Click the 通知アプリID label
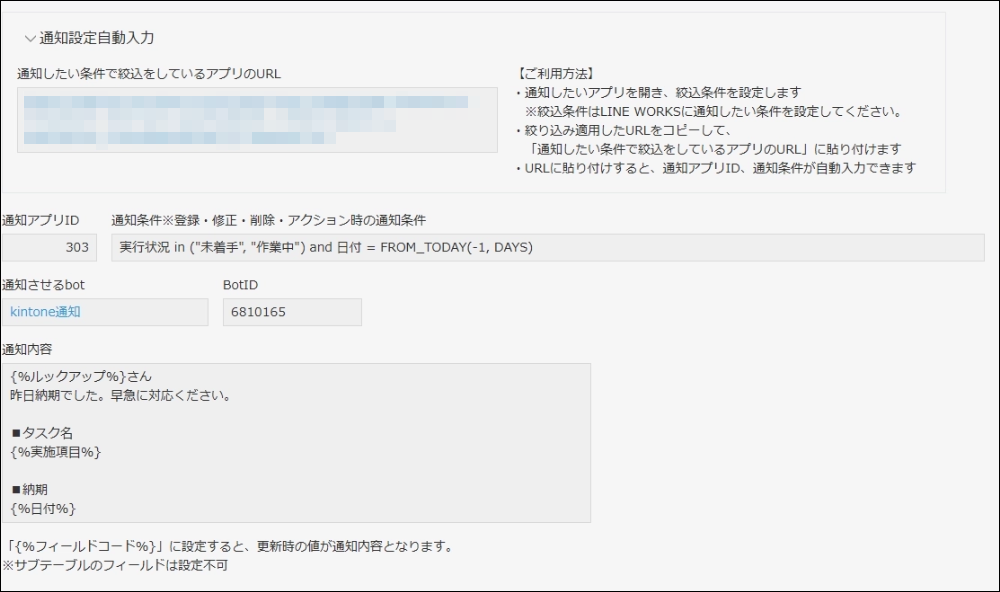1000x592 pixels. coord(40,221)
